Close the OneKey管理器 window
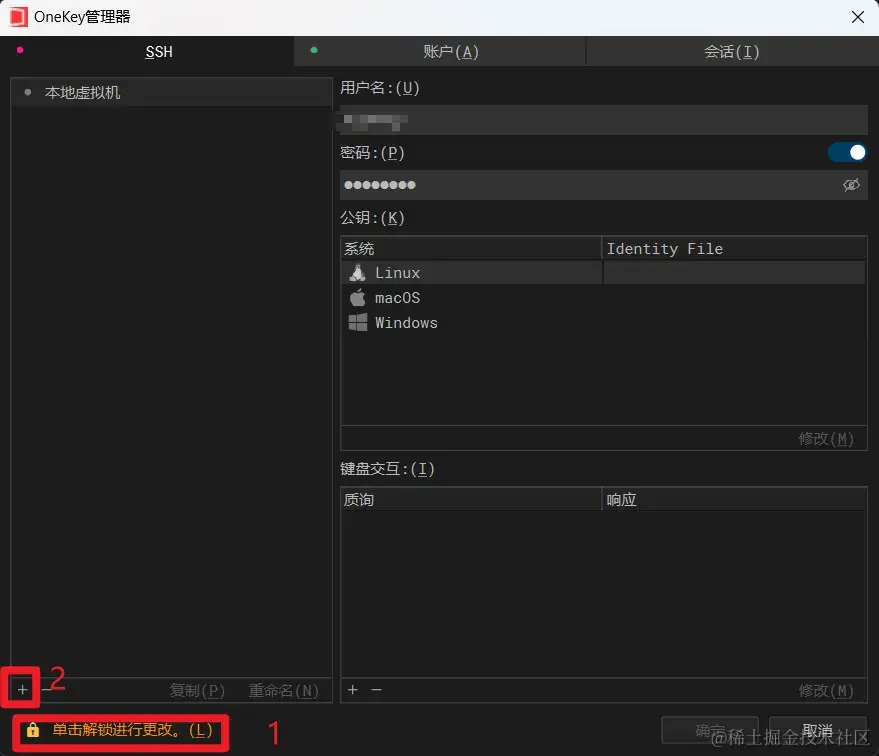Viewport: 879px width, 756px height. (857, 17)
